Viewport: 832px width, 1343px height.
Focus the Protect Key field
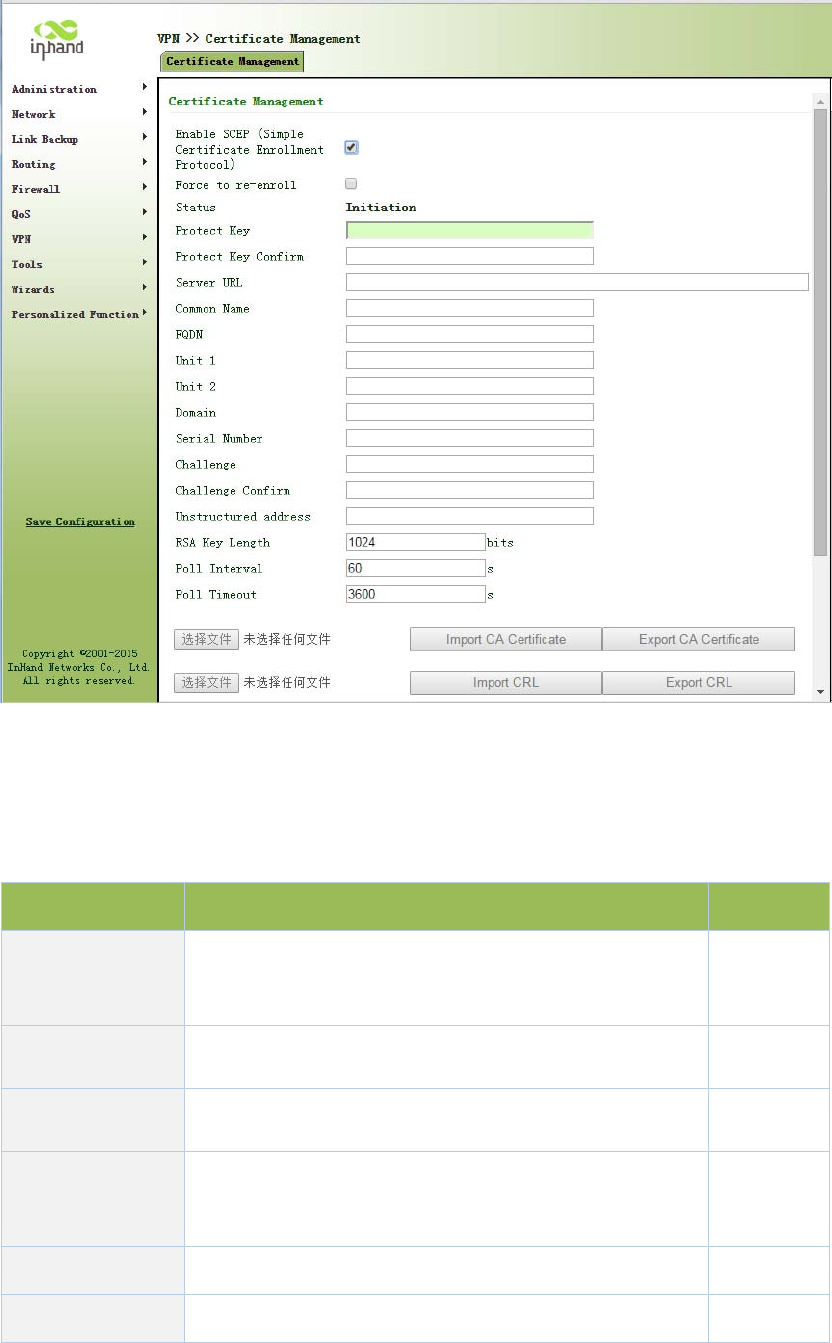pyautogui.click(x=470, y=230)
